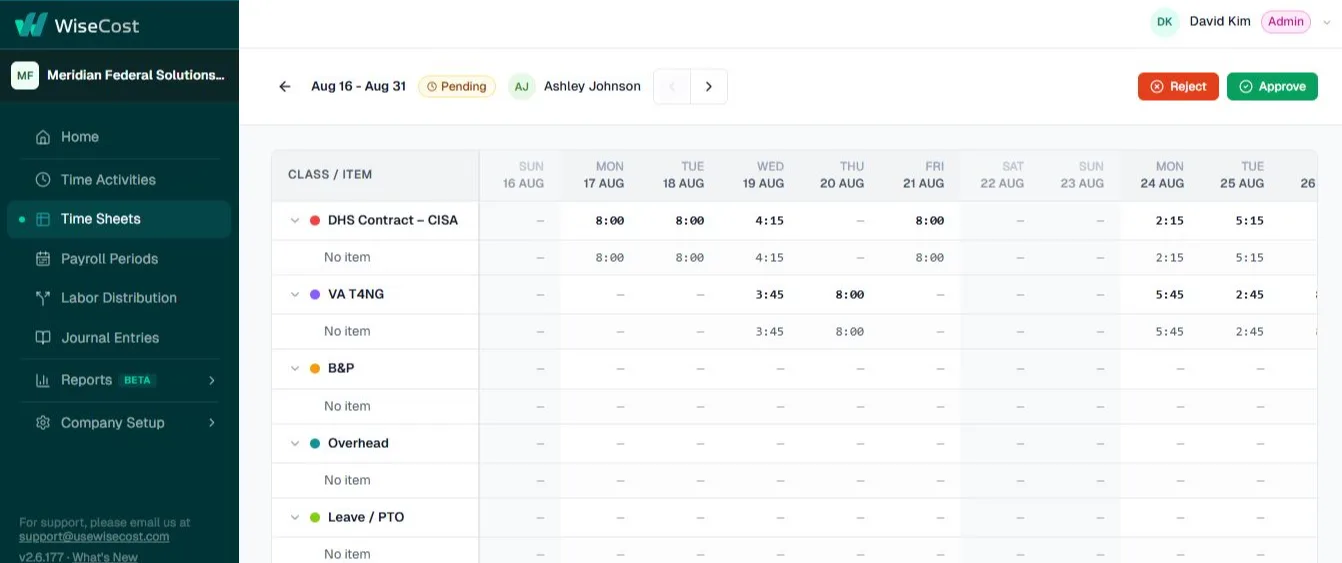The image size is (1342, 563).
Task: Click DHS Contract 4:15 total on Wed 19 Aug
Action: click(x=769, y=221)
